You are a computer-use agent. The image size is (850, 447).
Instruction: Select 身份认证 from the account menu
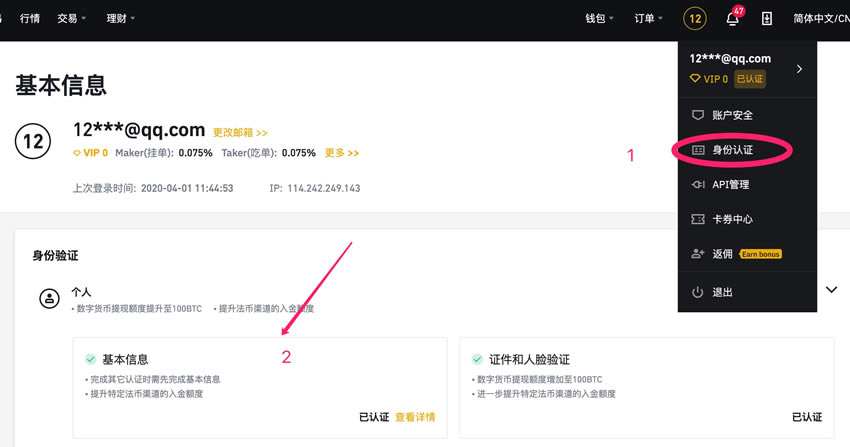pyautogui.click(x=732, y=150)
